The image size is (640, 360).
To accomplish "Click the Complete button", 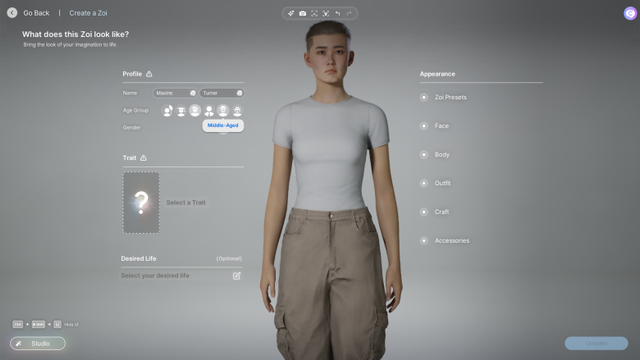I will coord(596,343).
